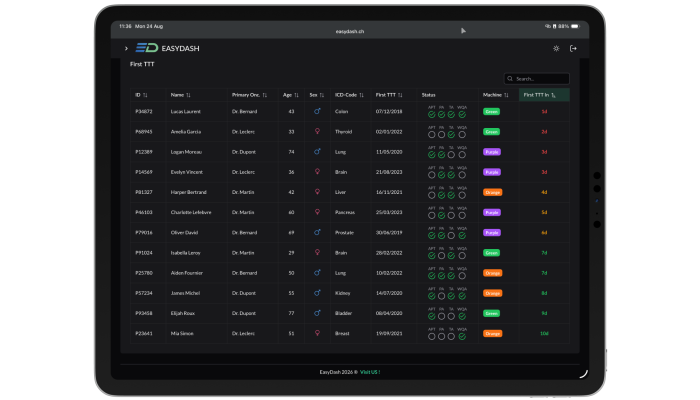Toggle TA status for Oliver David
Image resolution: width=700 pixels, height=400 pixels.
(451, 235)
